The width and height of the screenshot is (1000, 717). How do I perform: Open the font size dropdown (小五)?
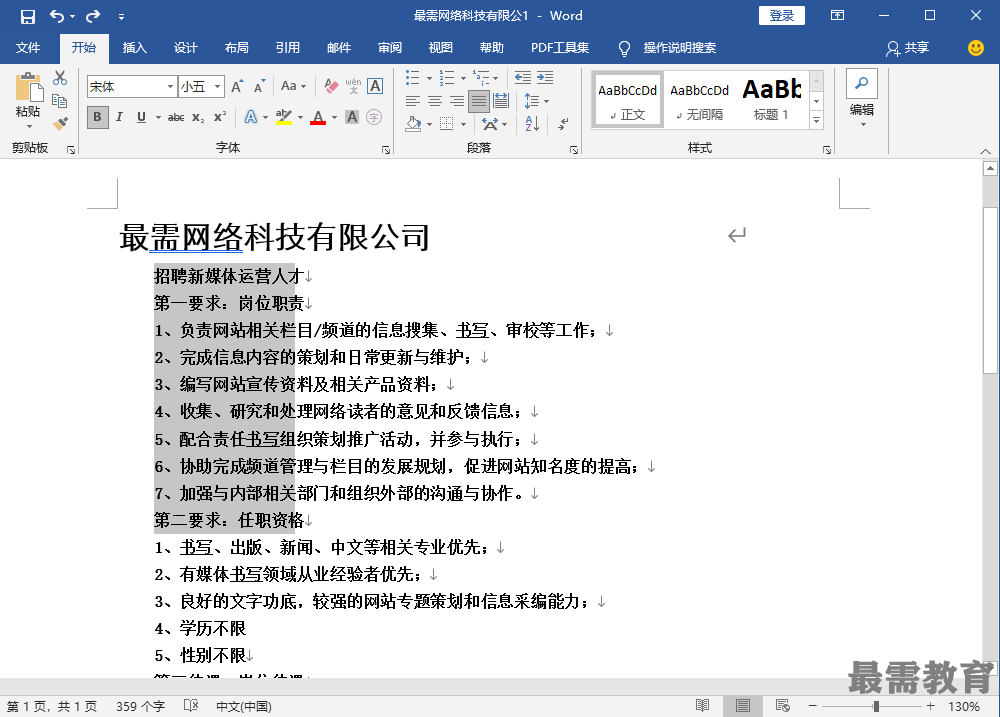tap(217, 87)
